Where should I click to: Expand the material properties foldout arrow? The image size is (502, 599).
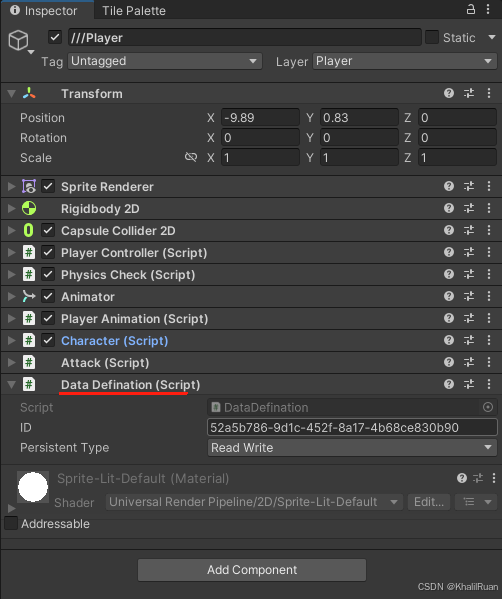pyautogui.click(x=11, y=508)
